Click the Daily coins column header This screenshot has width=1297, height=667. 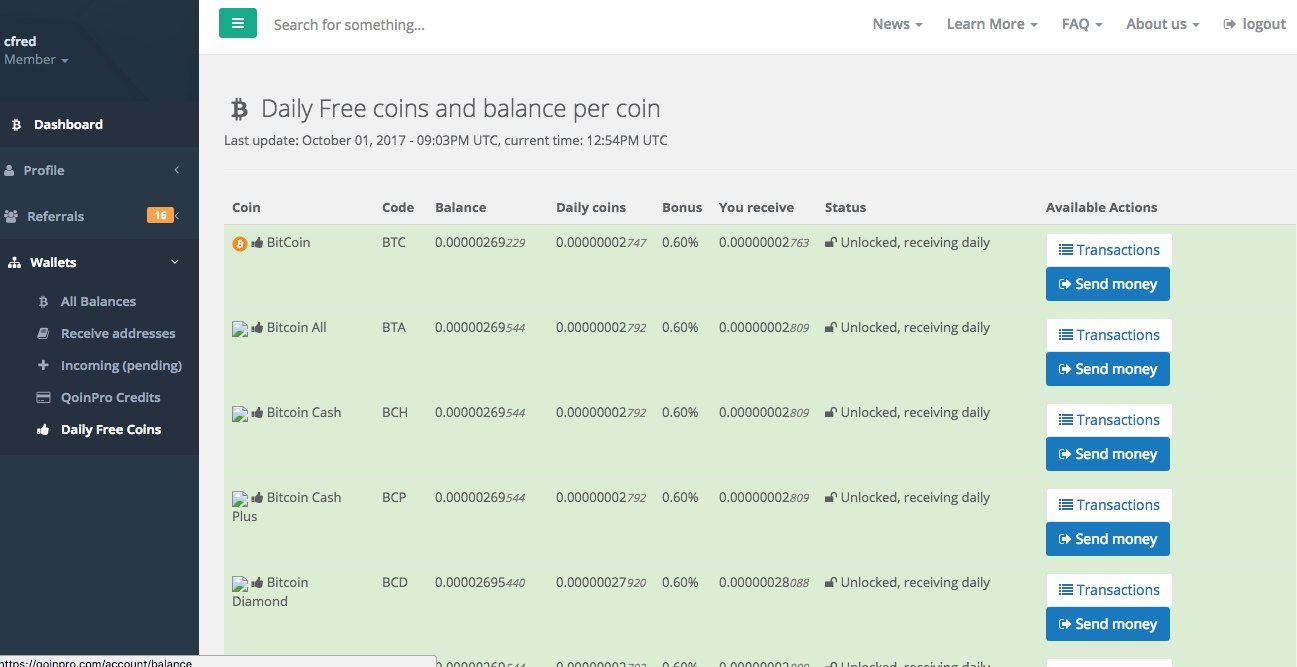[x=591, y=208]
